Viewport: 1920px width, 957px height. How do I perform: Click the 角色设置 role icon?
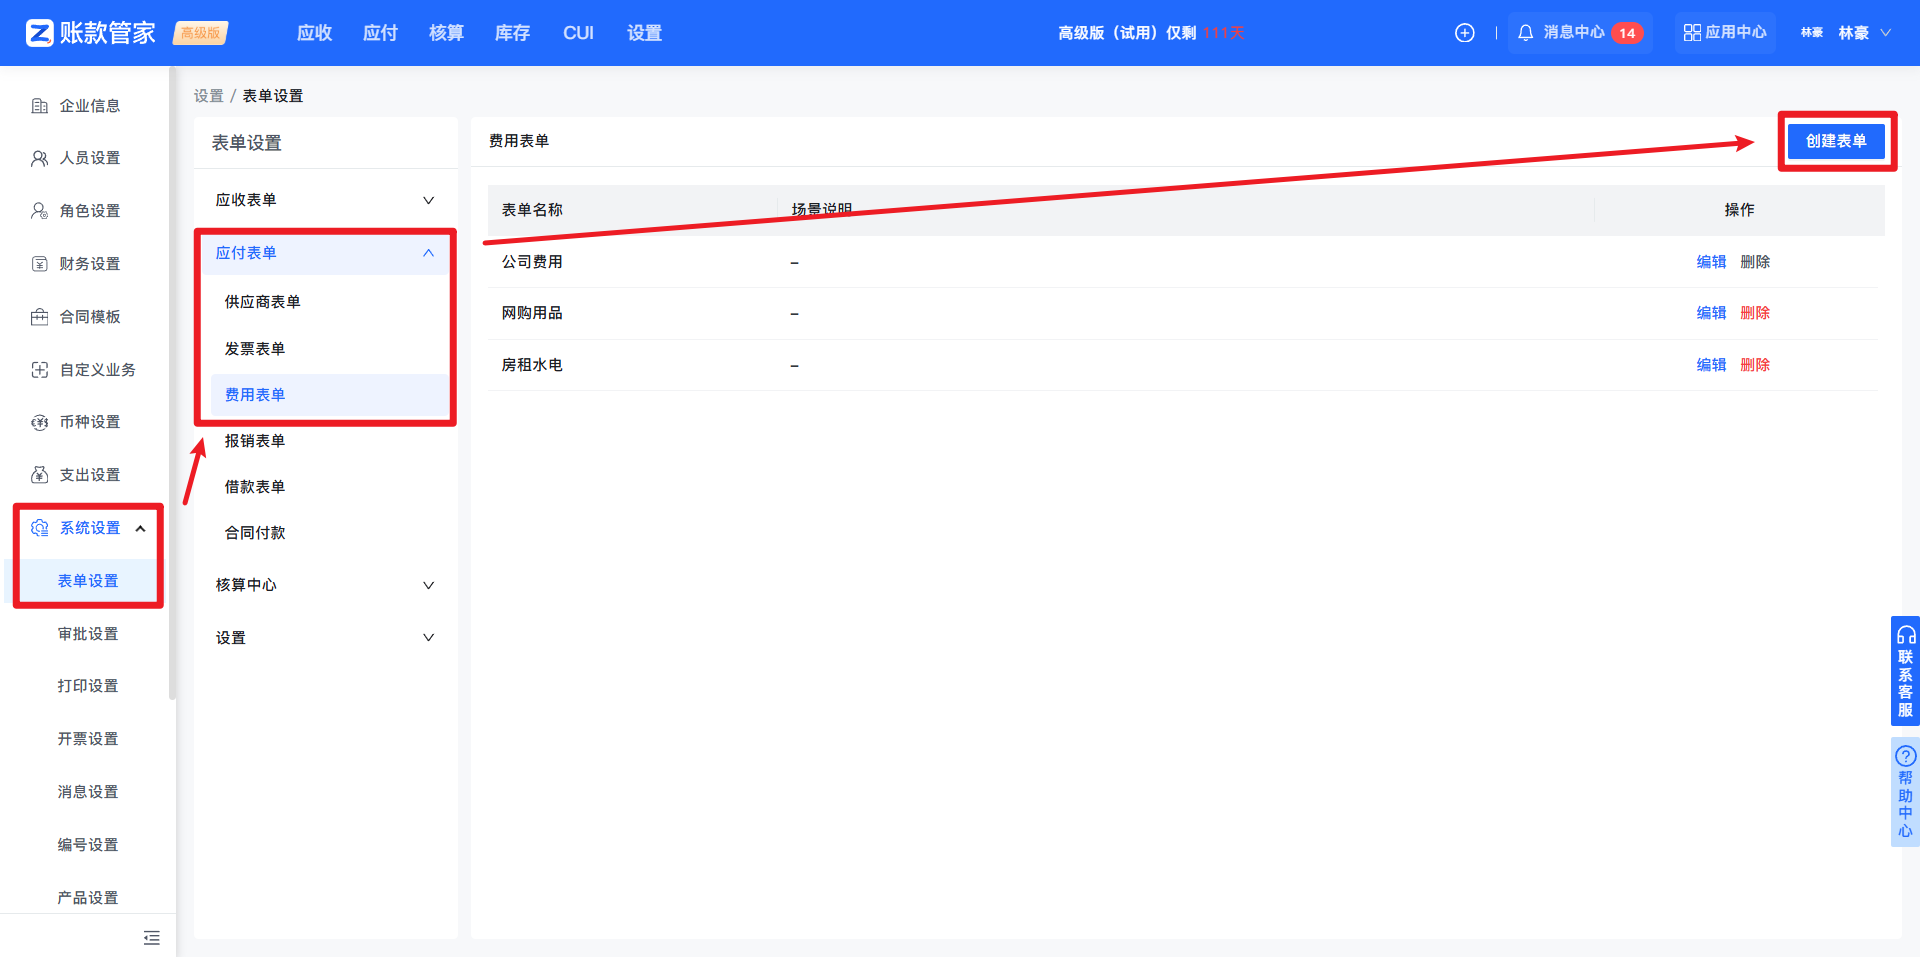click(40, 211)
